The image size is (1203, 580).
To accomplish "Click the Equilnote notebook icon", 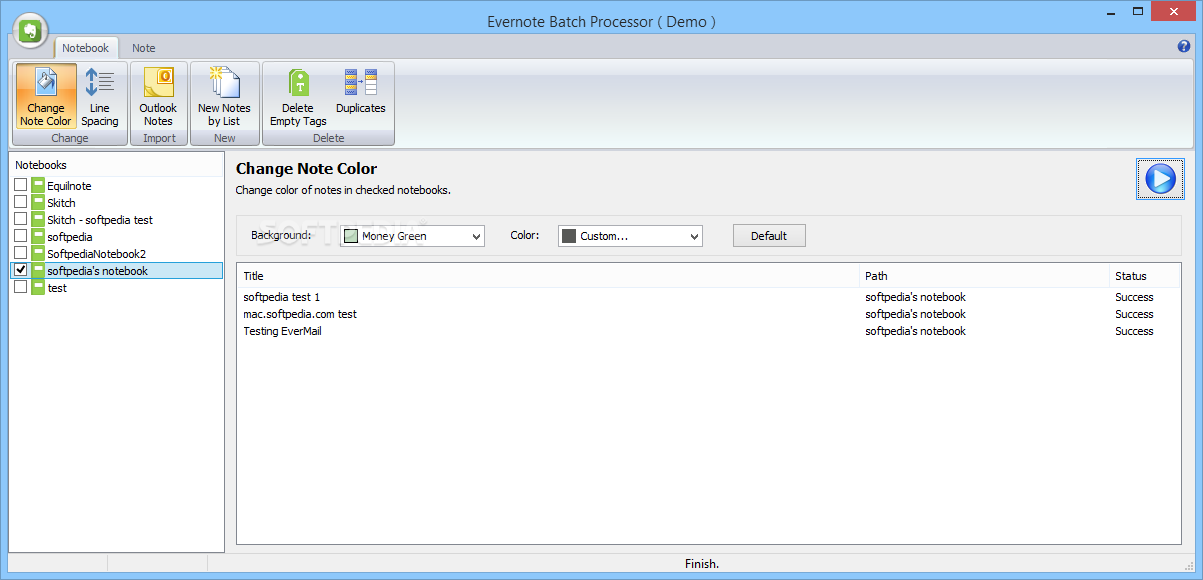I will [x=38, y=185].
